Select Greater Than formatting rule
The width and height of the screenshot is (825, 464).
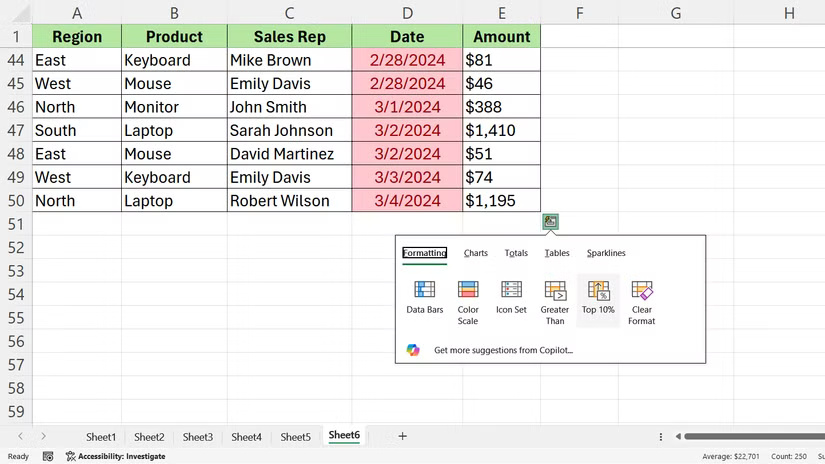(x=555, y=291)
